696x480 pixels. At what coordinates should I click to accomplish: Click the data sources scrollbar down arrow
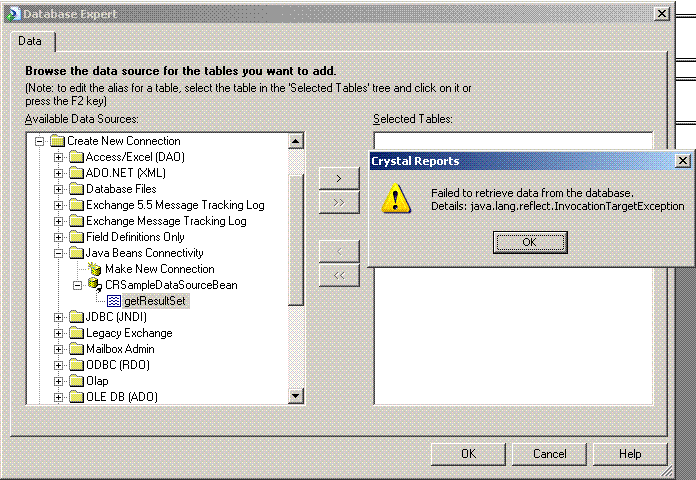296,395
